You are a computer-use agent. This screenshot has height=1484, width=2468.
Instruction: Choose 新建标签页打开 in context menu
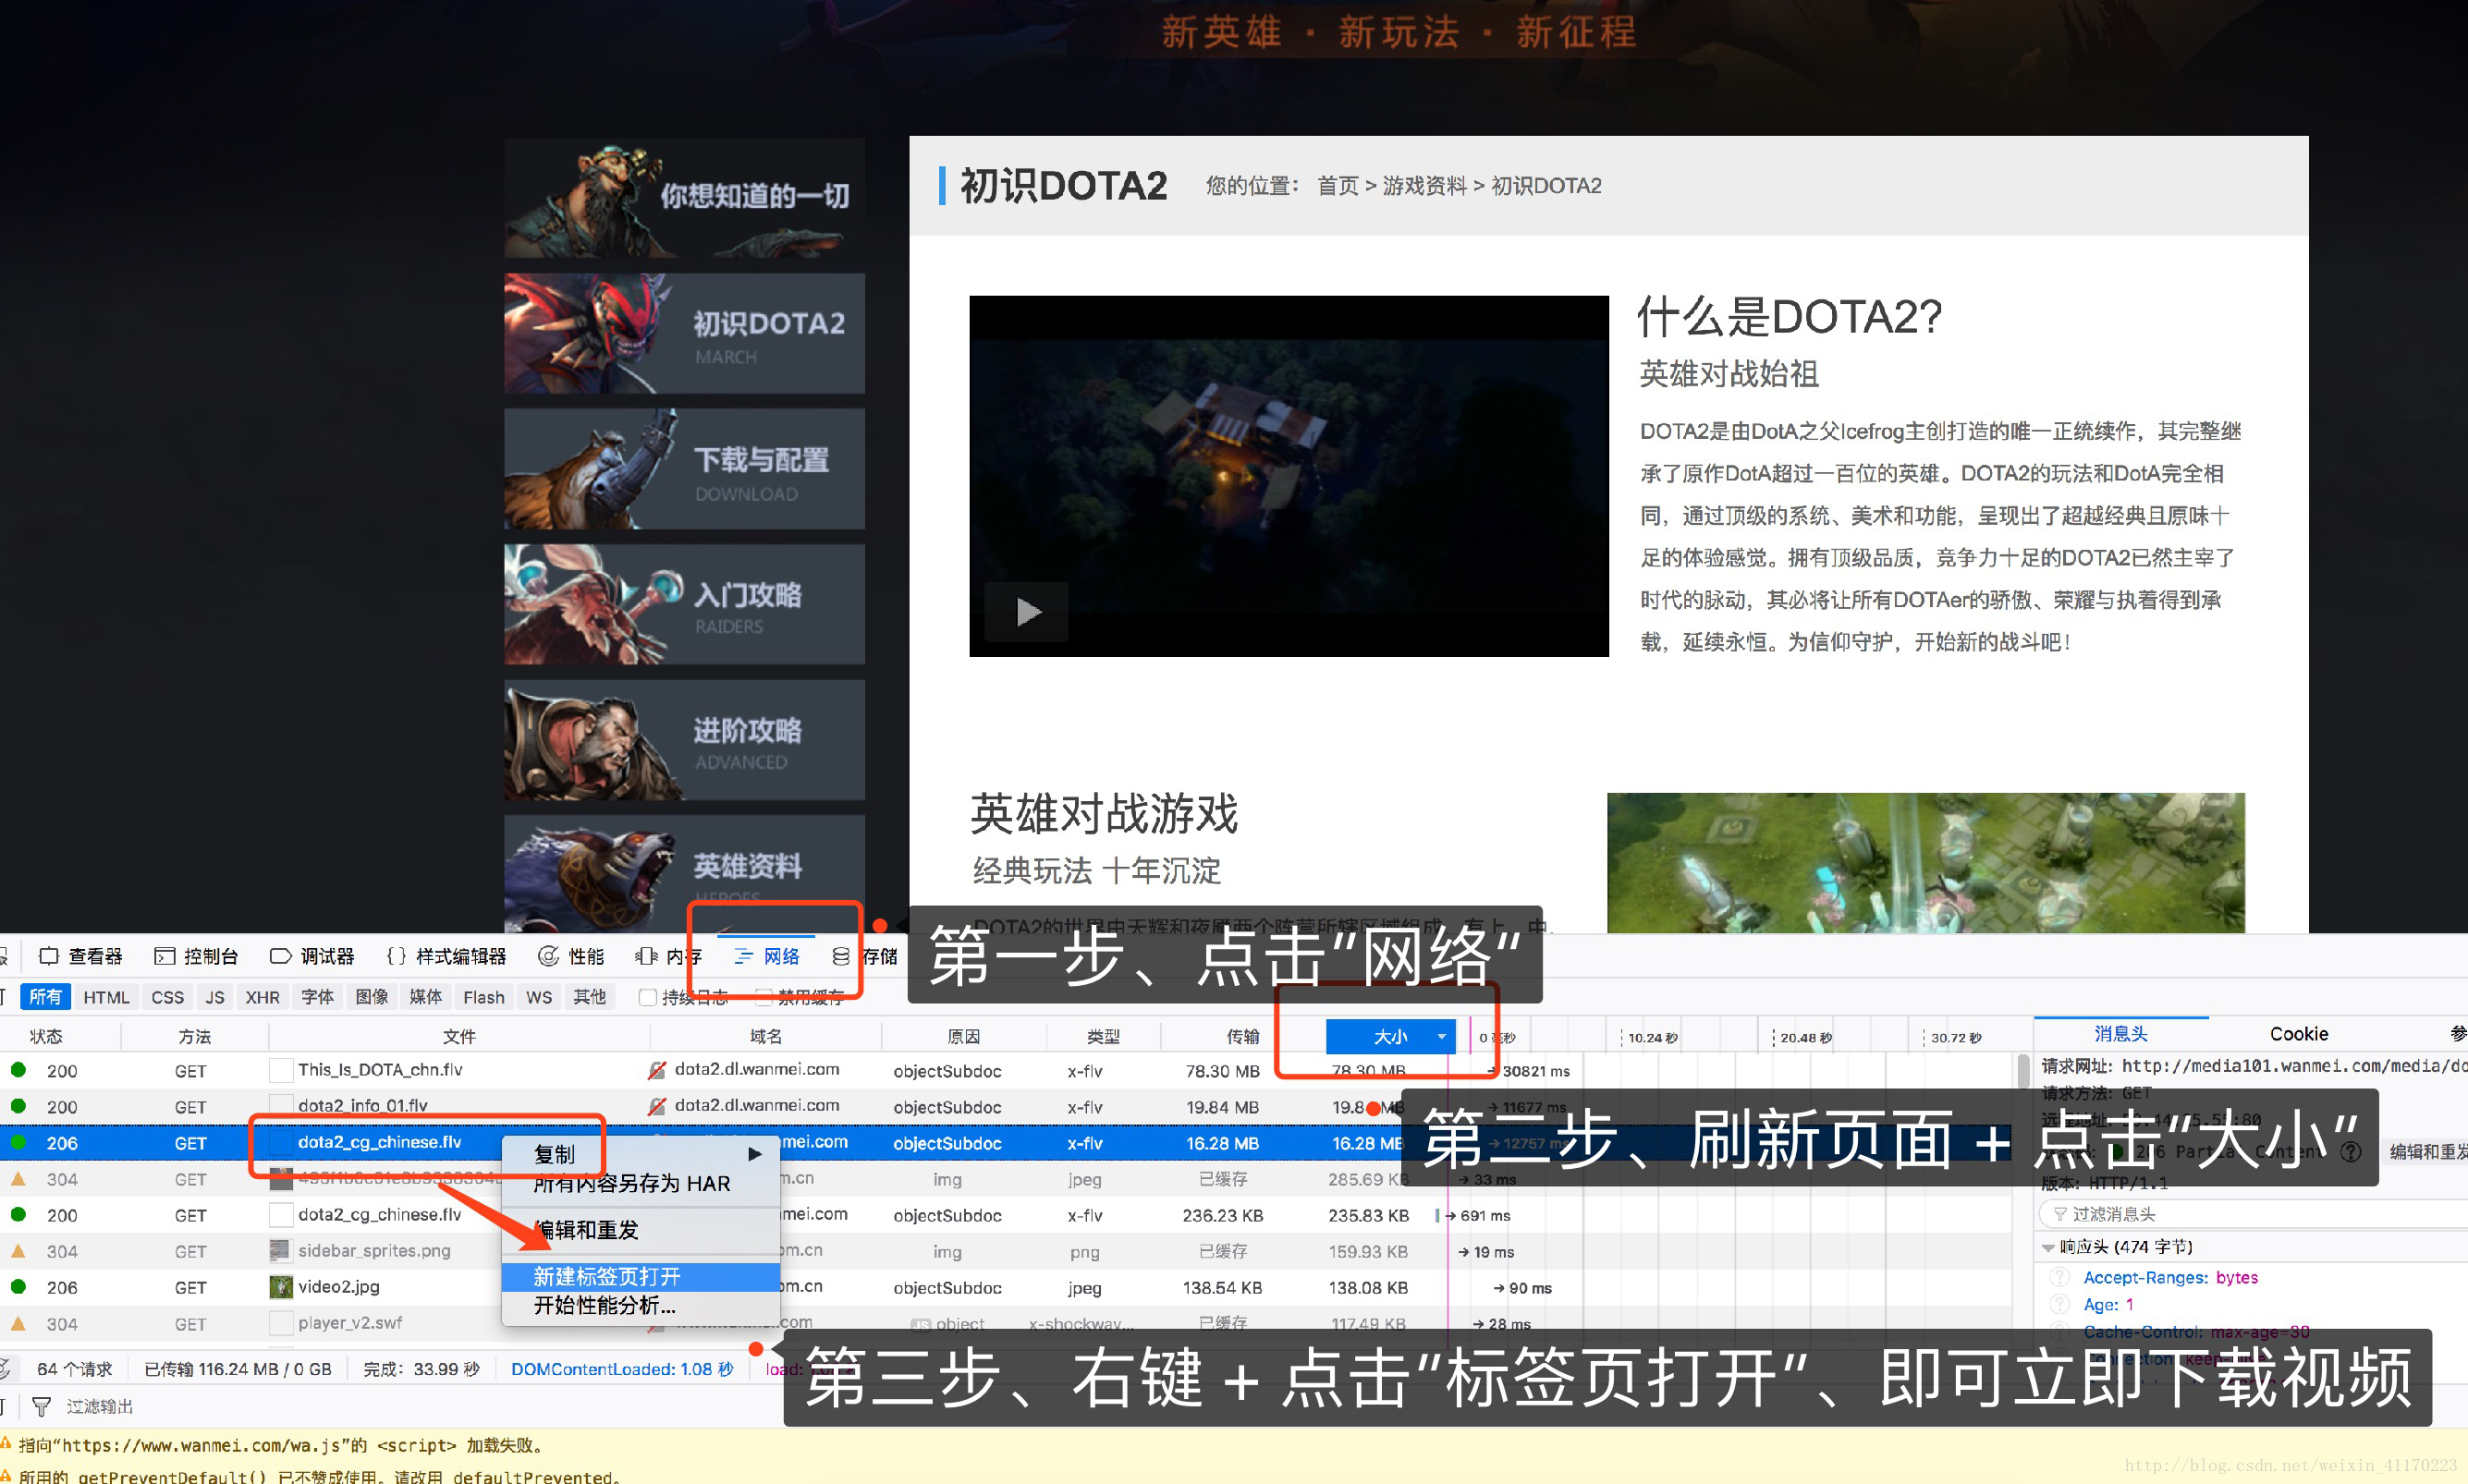click(640, 1276)
